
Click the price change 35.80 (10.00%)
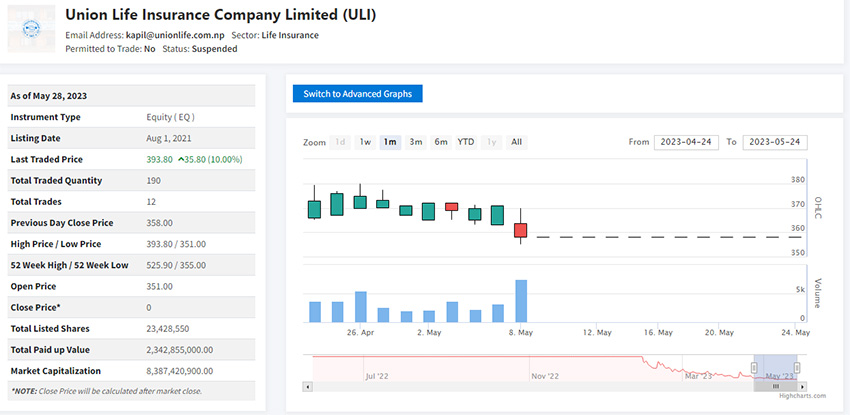click(x=210, y=159)
